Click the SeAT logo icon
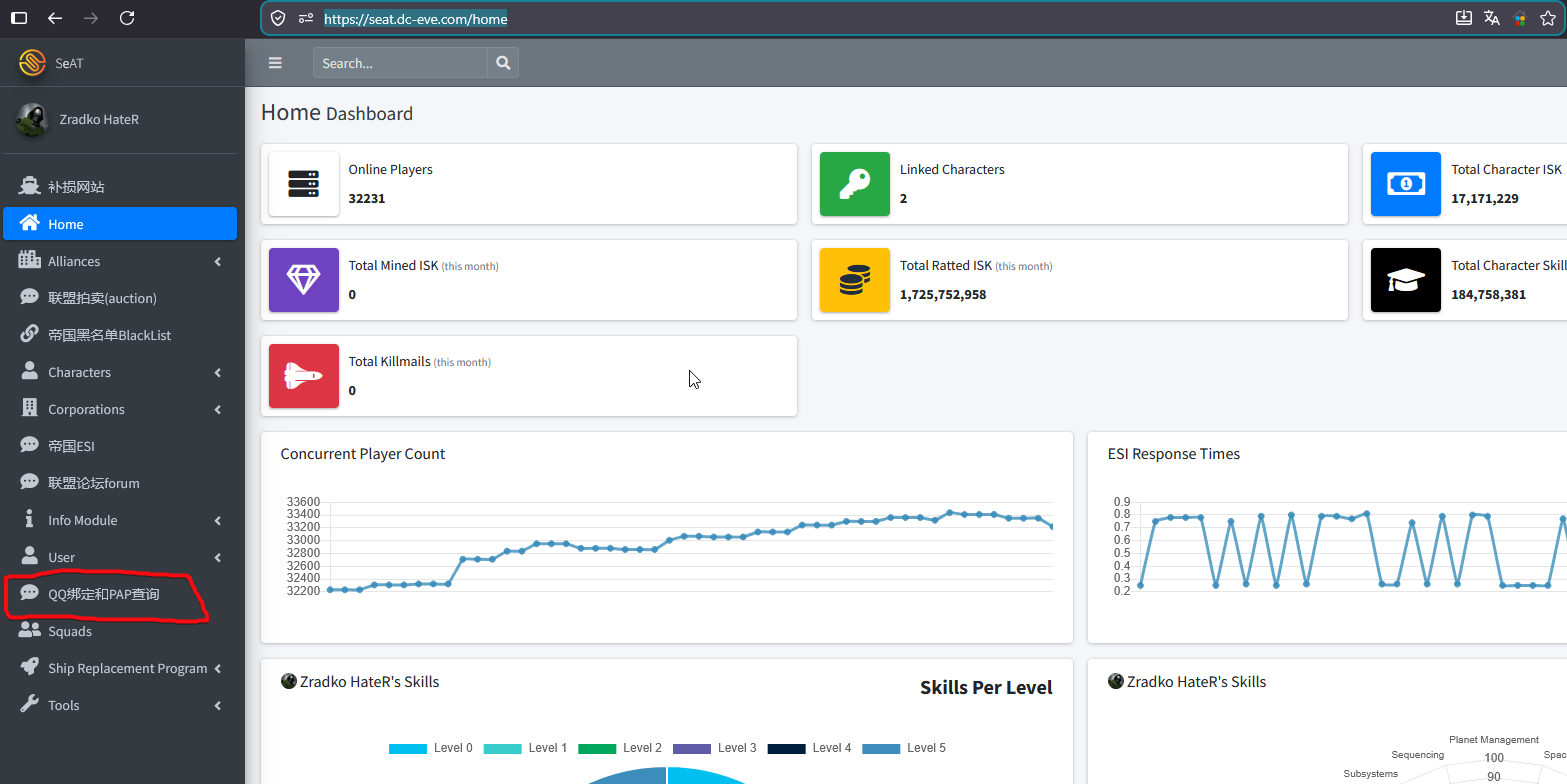Screen dimensions: 1567x784 pos(32,63)
